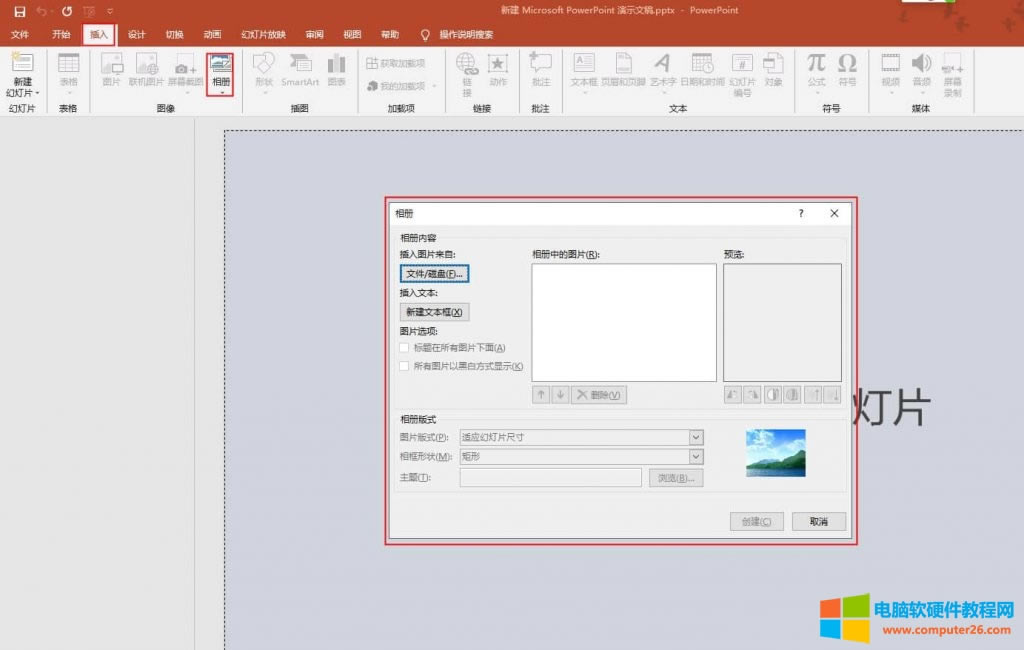The width and height of the screenshot is (1024, 650).
Task: Select the 相册 (Photo Album) icon
Action: [221, 70]
